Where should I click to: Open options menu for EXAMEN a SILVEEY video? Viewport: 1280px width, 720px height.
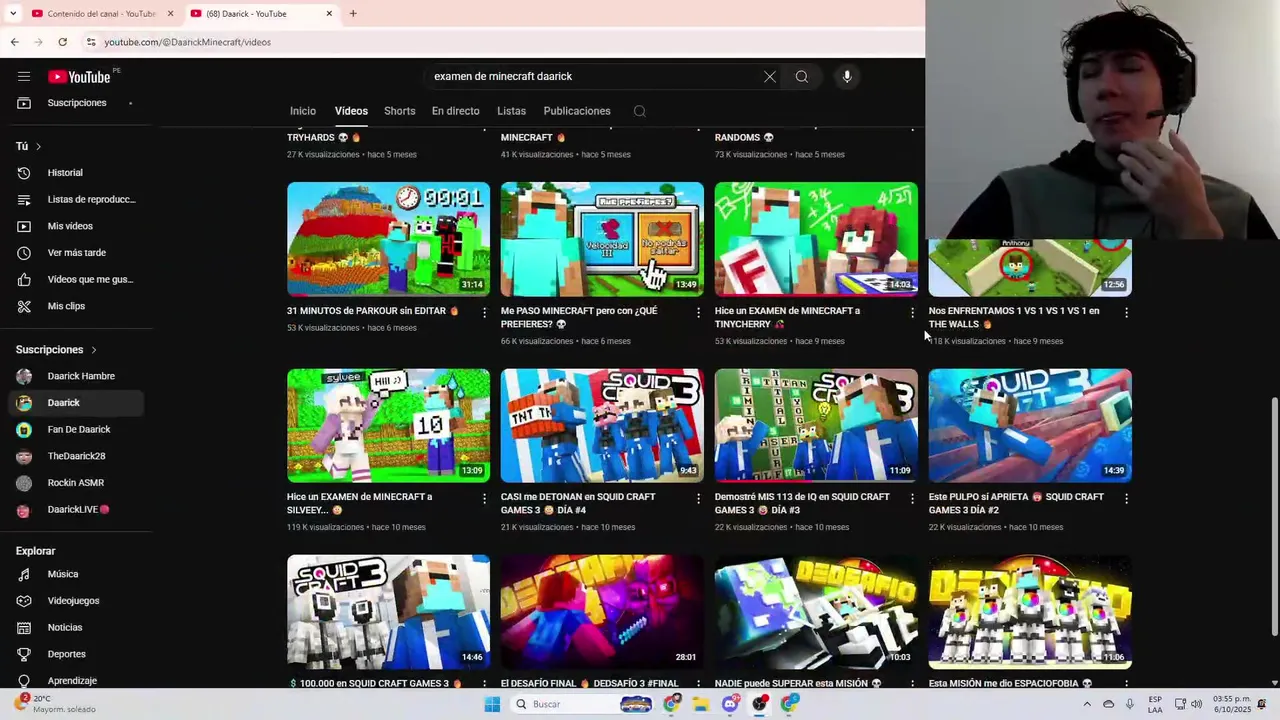(485, 499)
